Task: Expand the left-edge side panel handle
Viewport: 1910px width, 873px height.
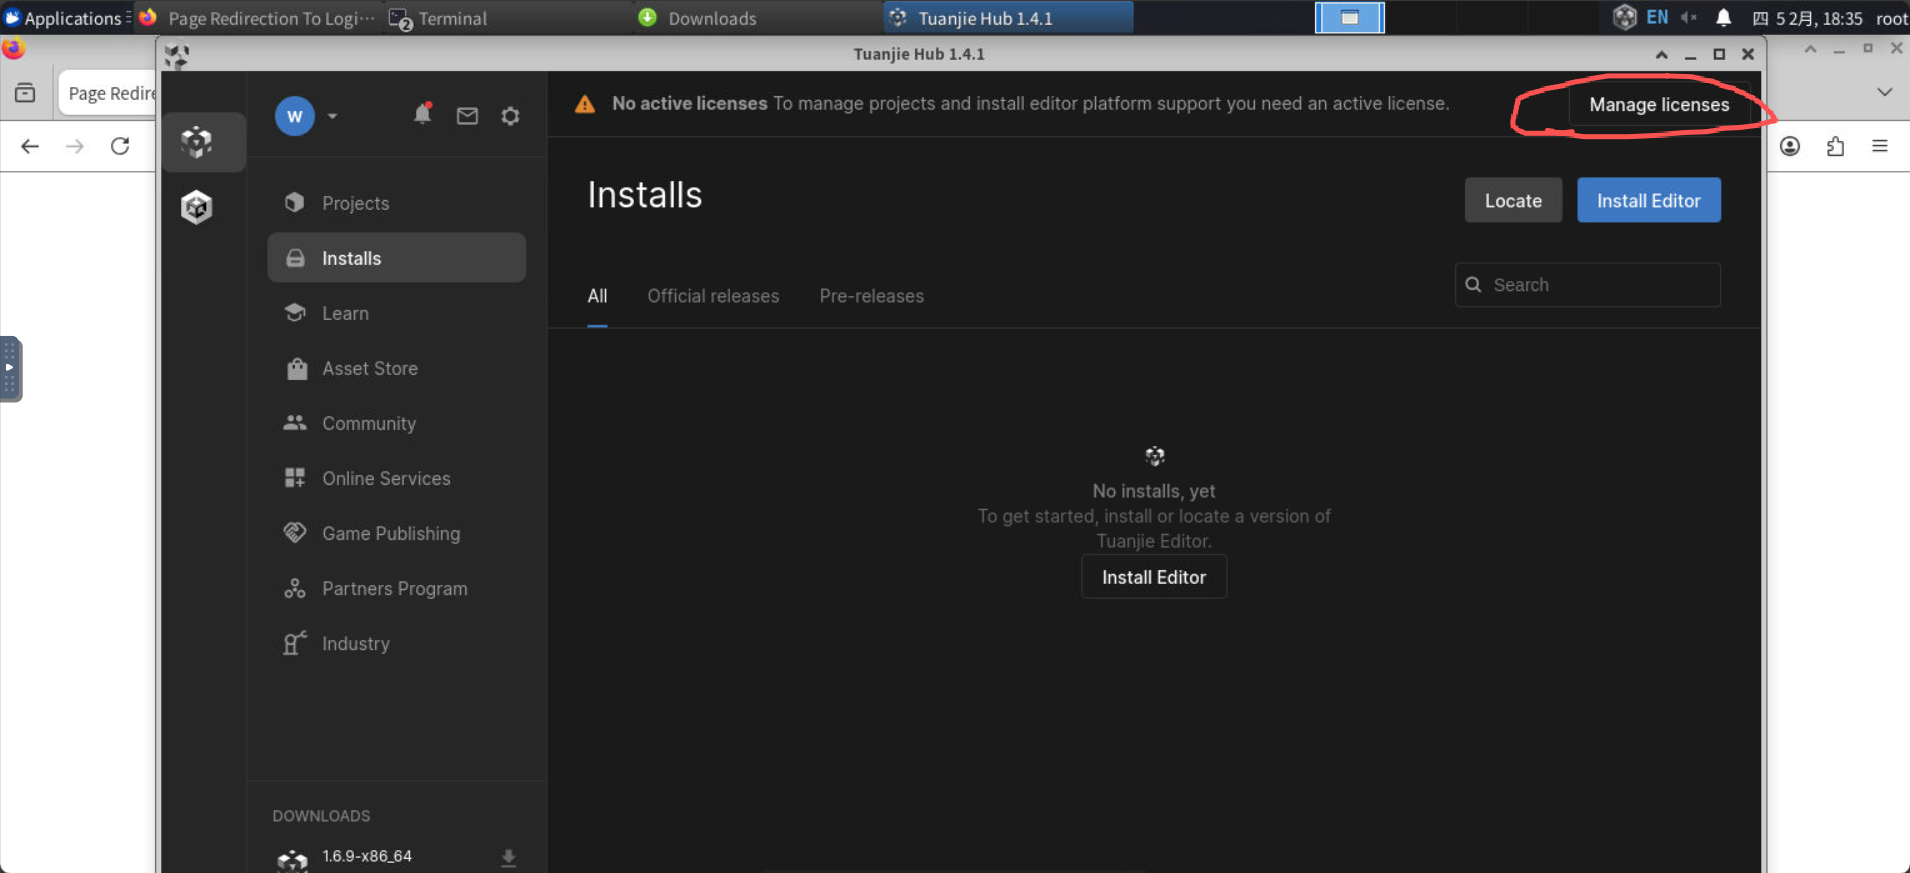Action: pyautogui.click(x=10, y=369)
